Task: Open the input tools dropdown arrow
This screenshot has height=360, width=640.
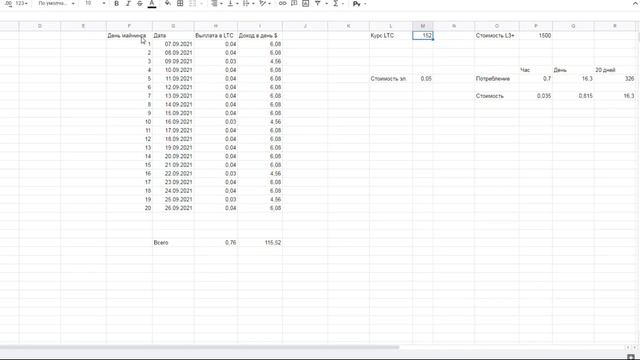Action: point(365,4)
